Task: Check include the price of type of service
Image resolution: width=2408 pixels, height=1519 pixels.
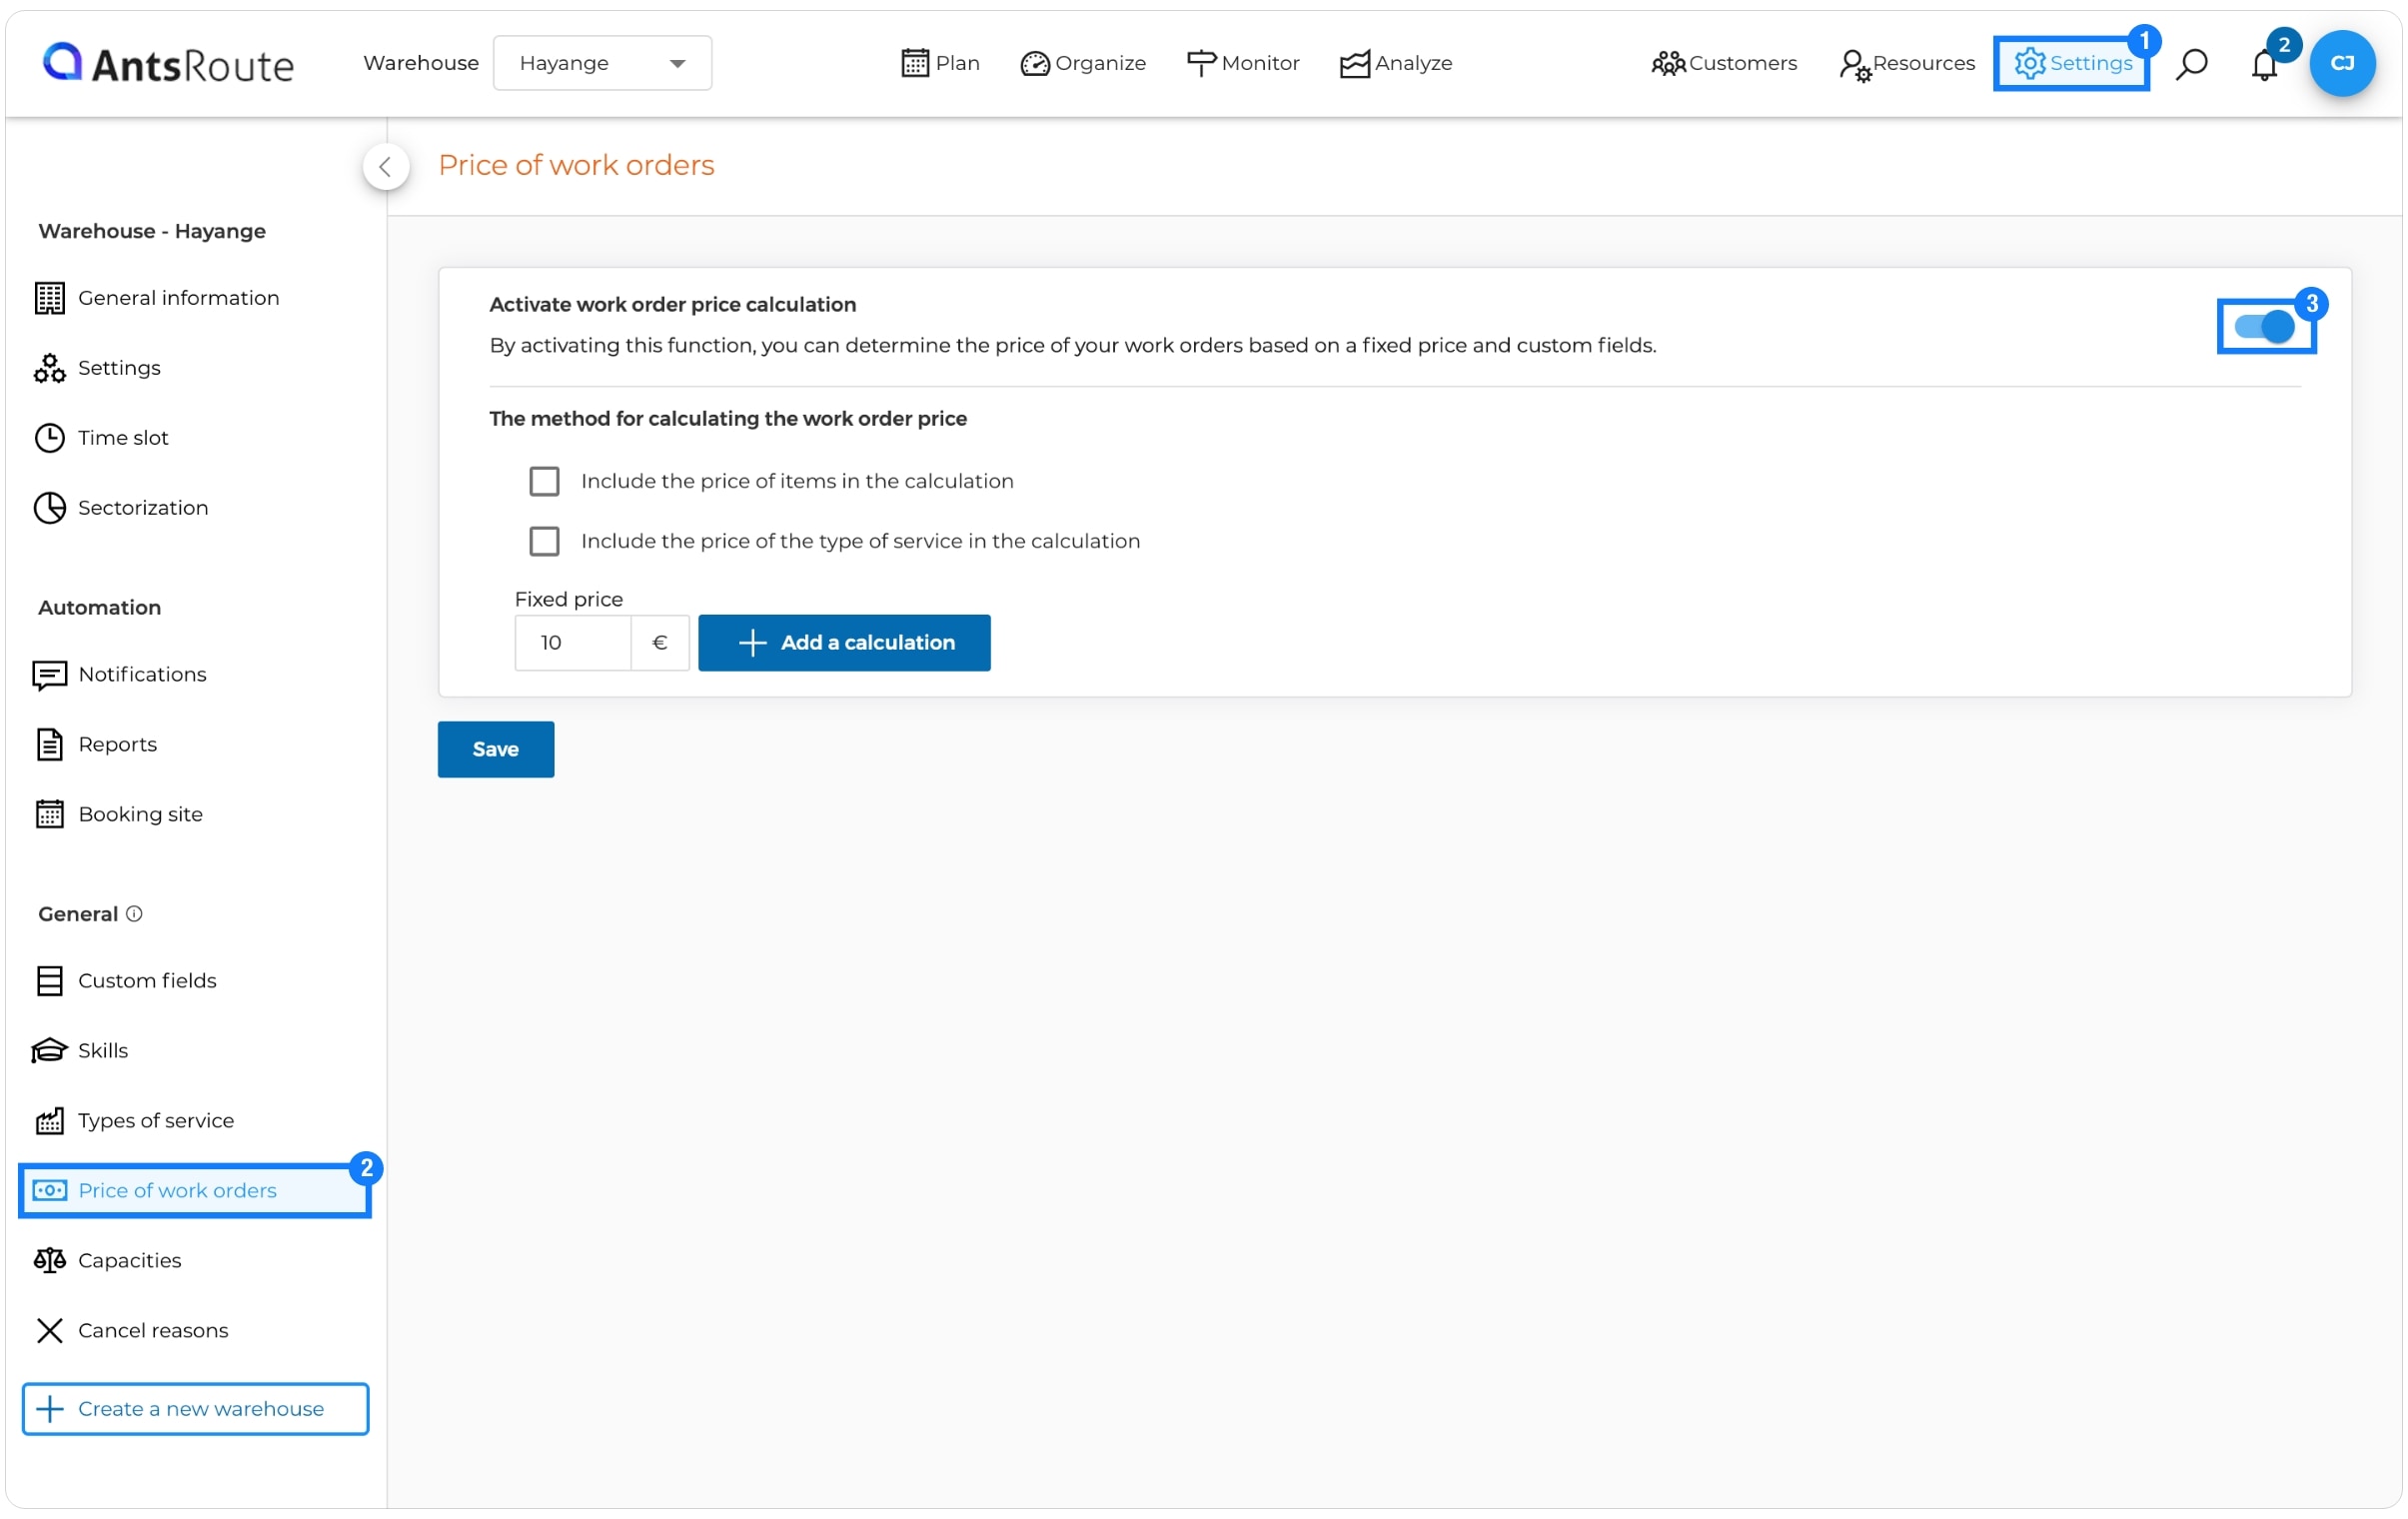Action: (x=544, y=541)
